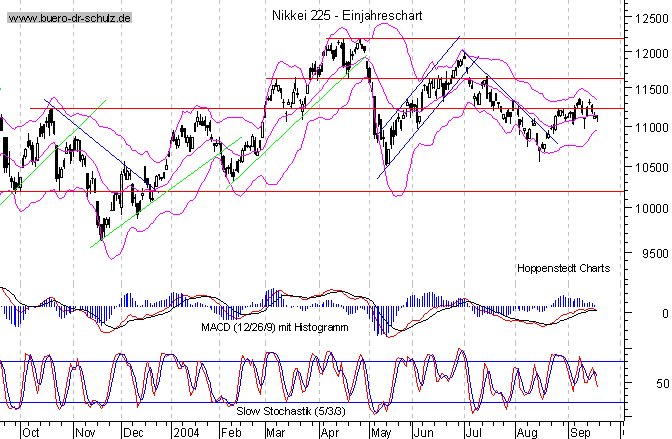Select the Sep month marker
The image size is (672, 439).
(x=578, y=432)
